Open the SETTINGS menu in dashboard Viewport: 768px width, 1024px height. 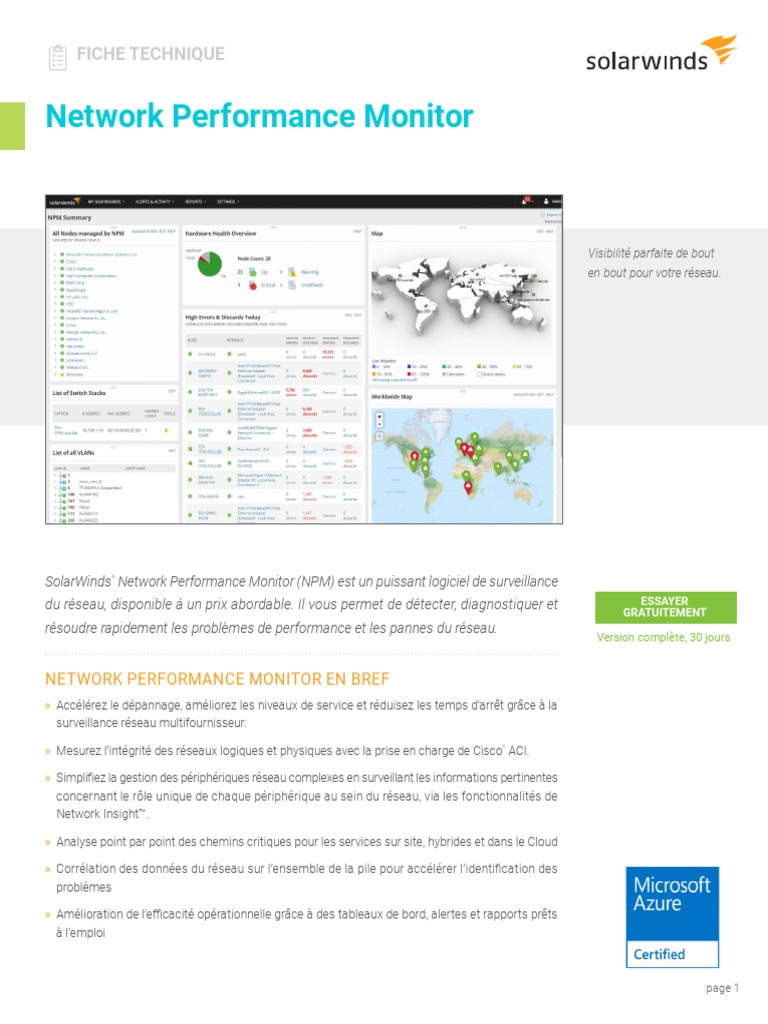(x=228, y=202)
